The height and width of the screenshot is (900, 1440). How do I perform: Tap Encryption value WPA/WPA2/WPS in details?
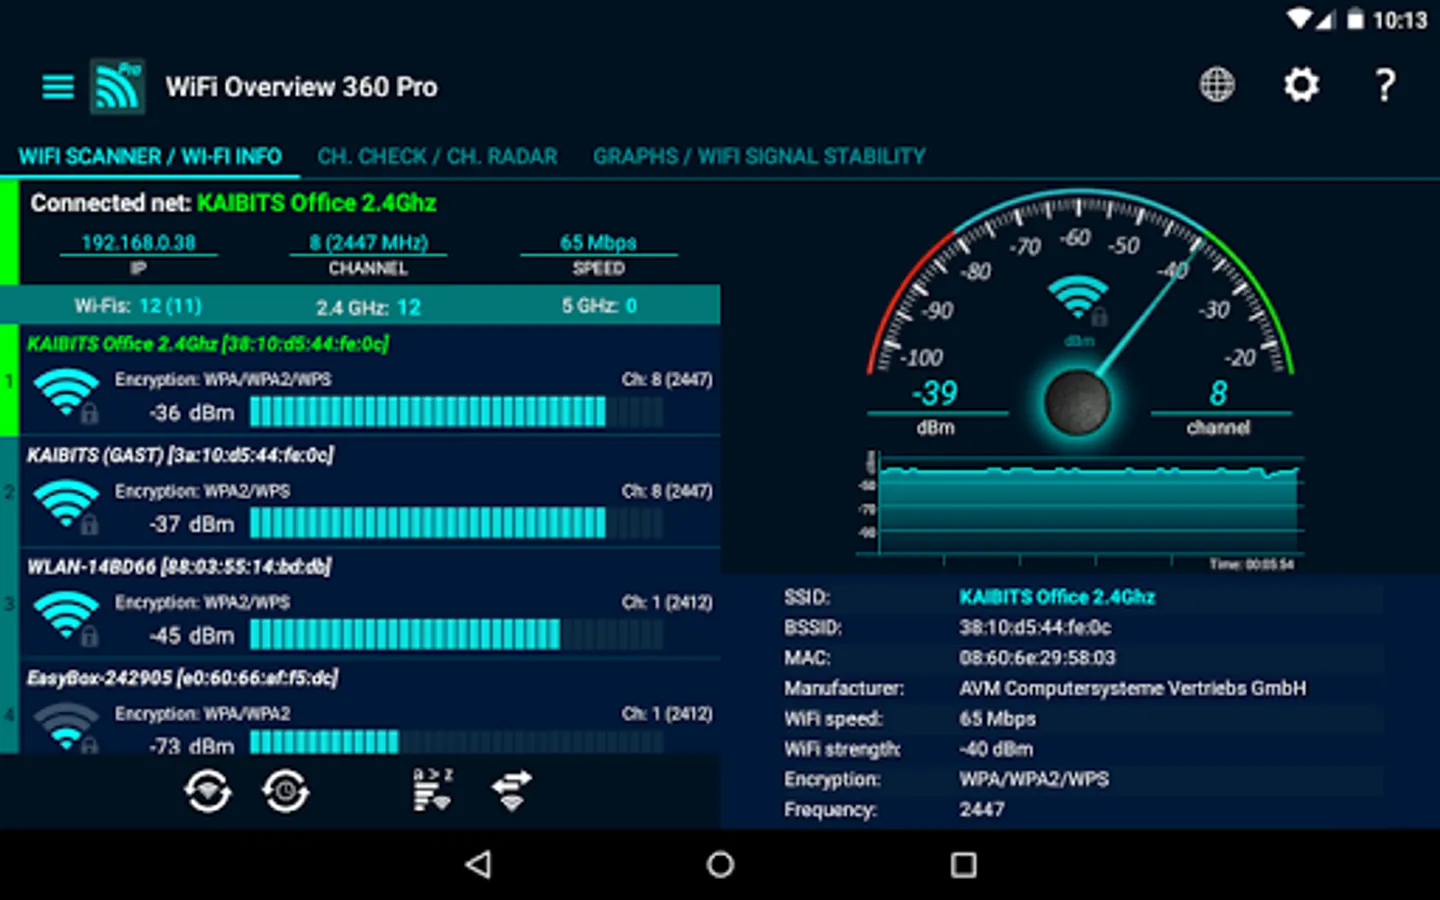click(1034, 779)
